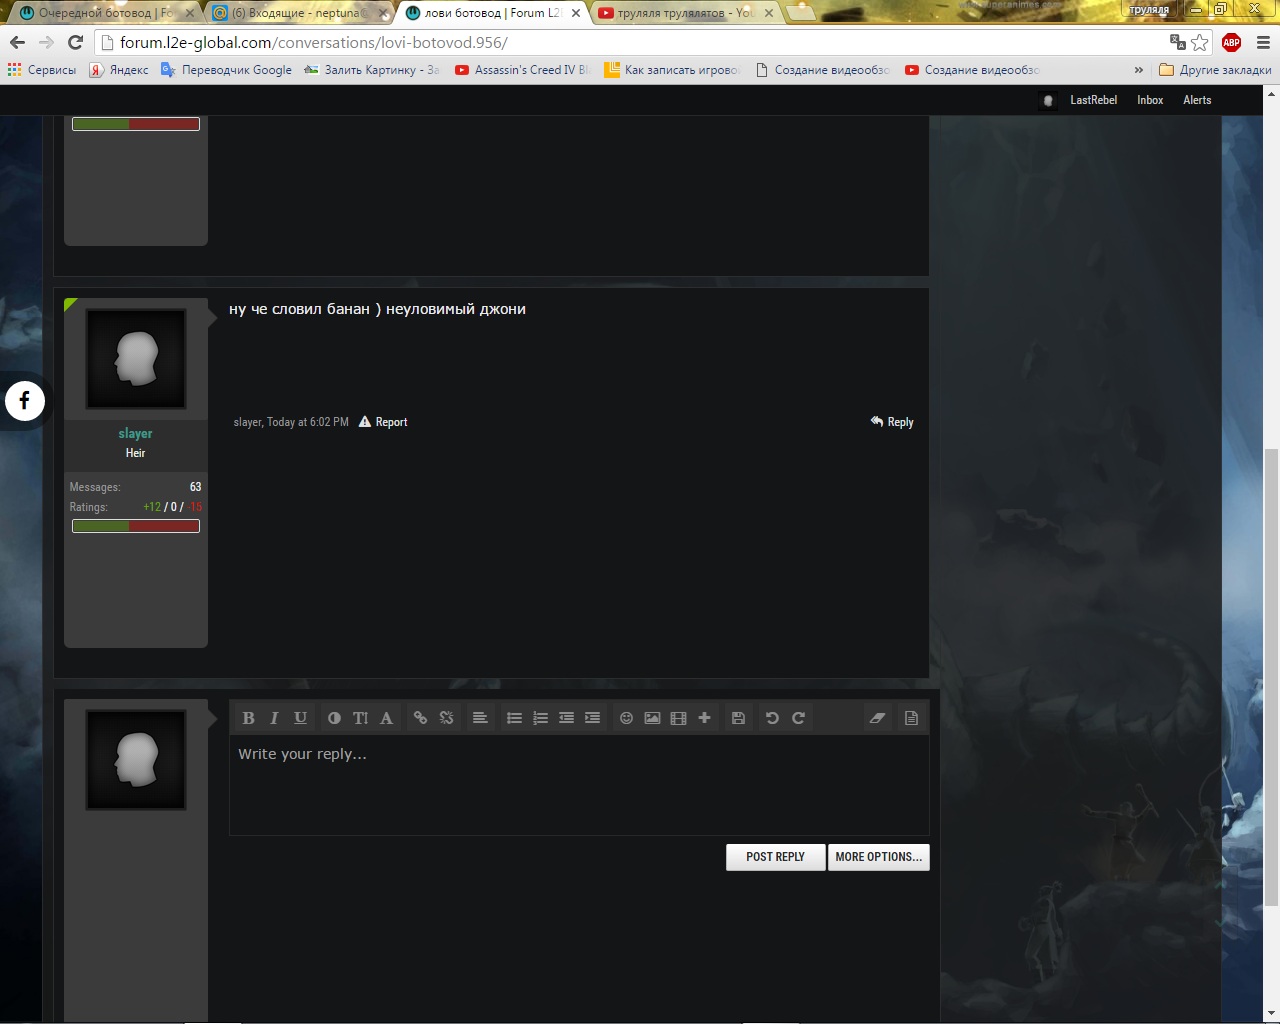
Task: Insert a link in the reply
Action: tap(420, 718)
